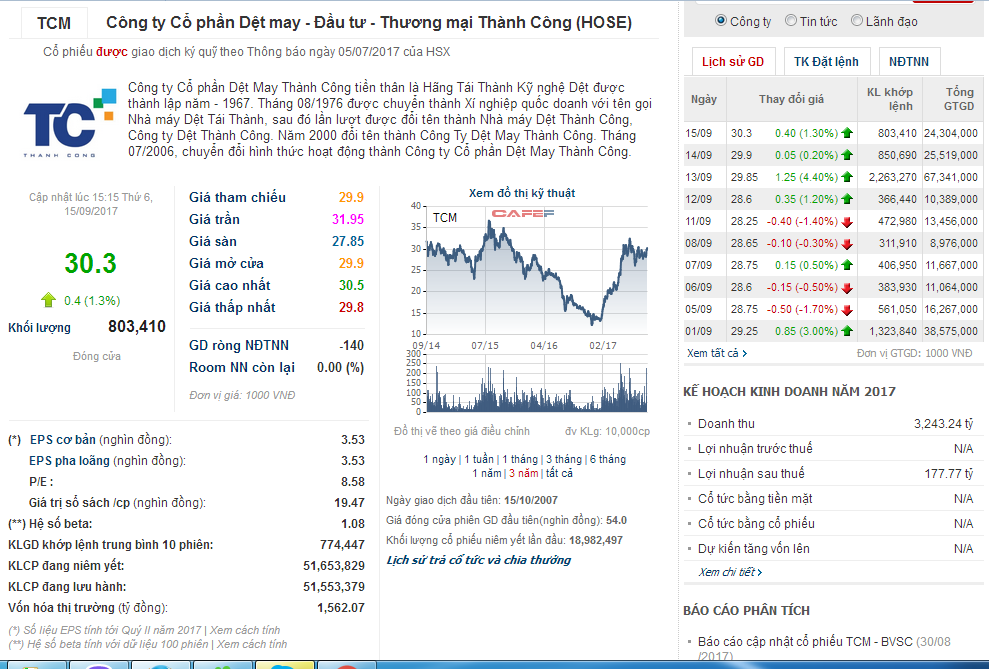Open EPS Xem cách tính footnote link
The image size is (989, 669).
[245, 630]
